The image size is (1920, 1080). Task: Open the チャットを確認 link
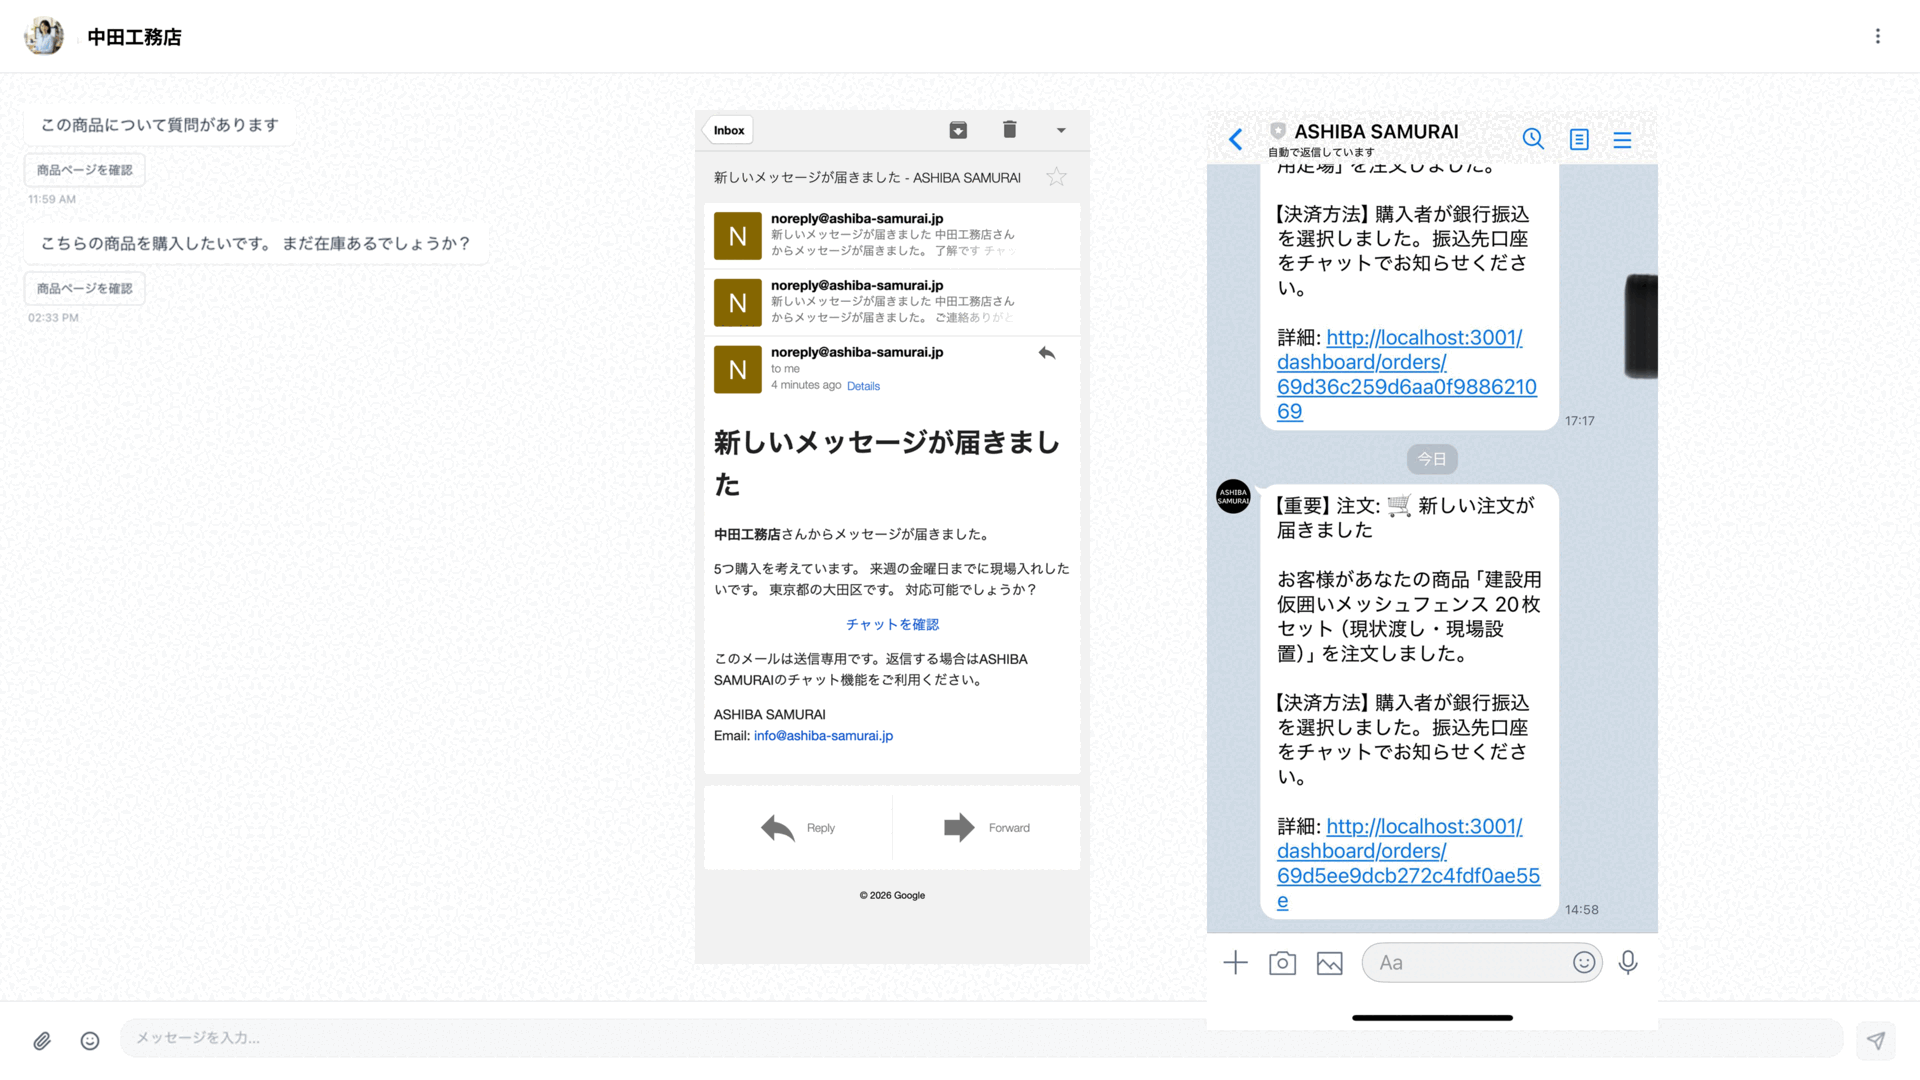[892, 624]
